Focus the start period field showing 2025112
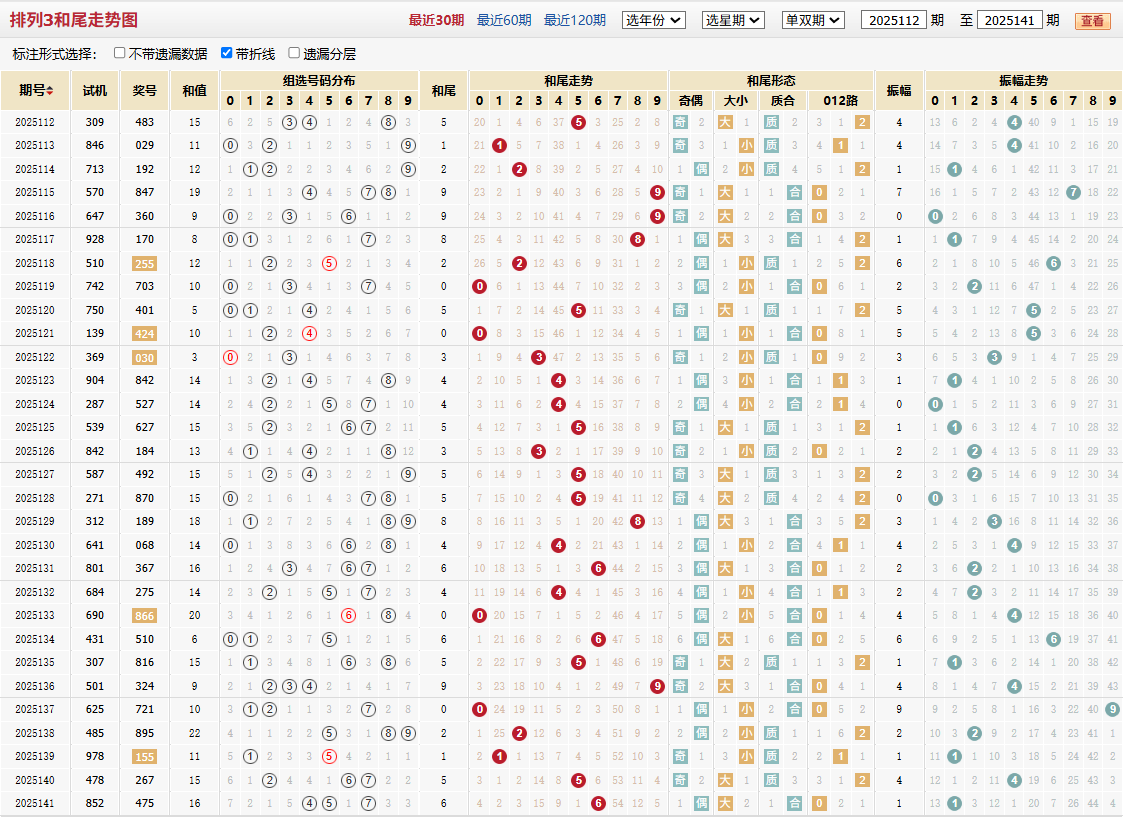This screenshot has height=817, width=1123. click(x=894, y=20)
